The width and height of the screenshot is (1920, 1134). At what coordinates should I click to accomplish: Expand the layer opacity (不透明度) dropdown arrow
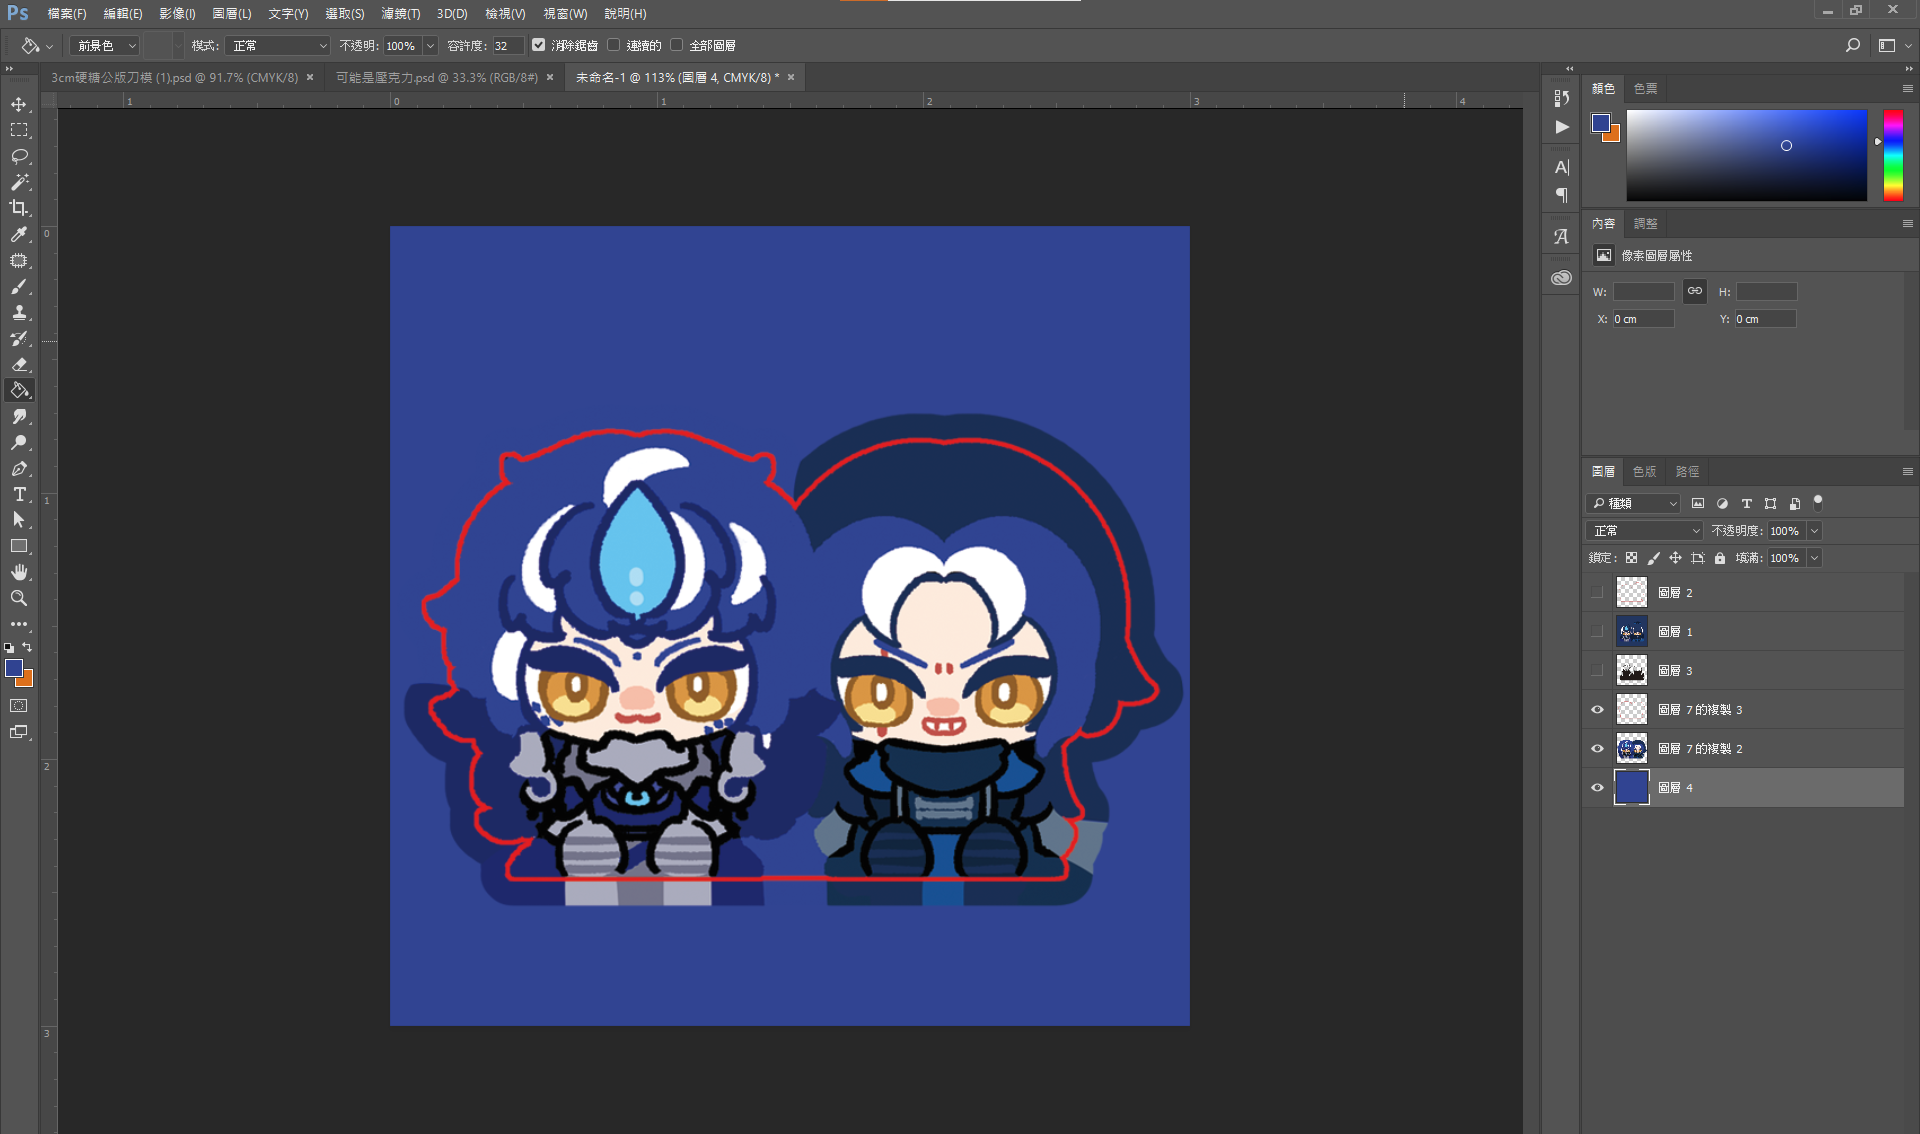(1814, 531)
